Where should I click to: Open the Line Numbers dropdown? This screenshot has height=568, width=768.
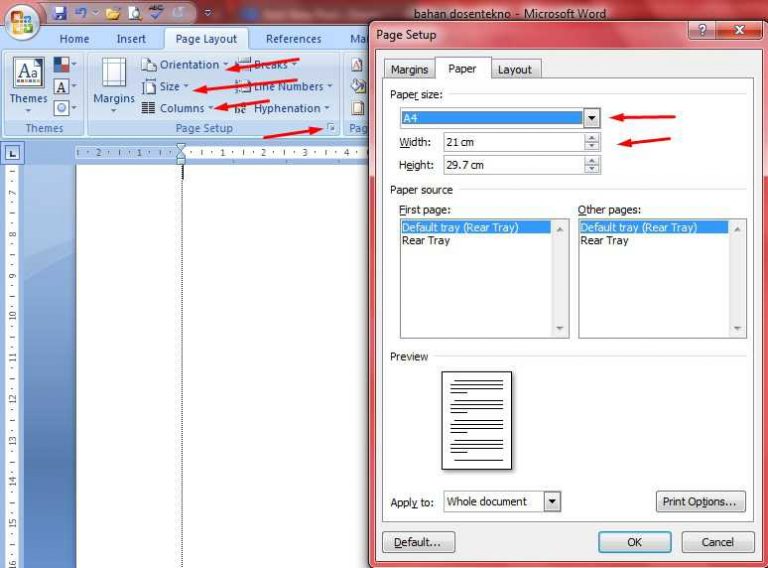[284, 87]
